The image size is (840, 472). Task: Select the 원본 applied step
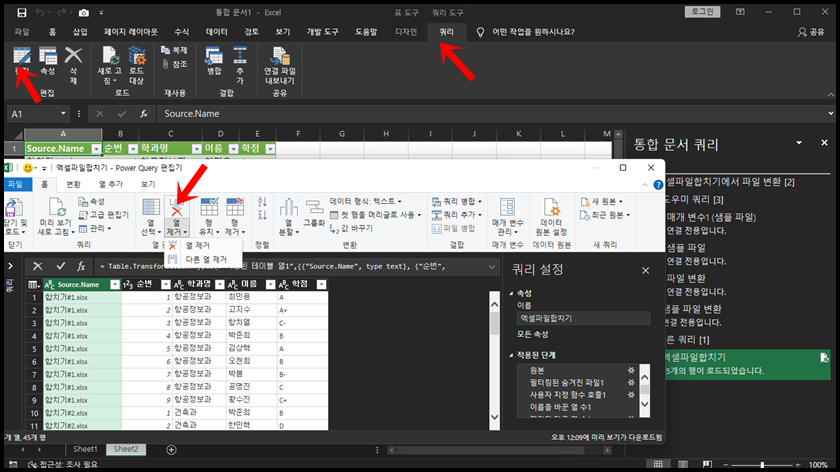(x=537, y=370)
